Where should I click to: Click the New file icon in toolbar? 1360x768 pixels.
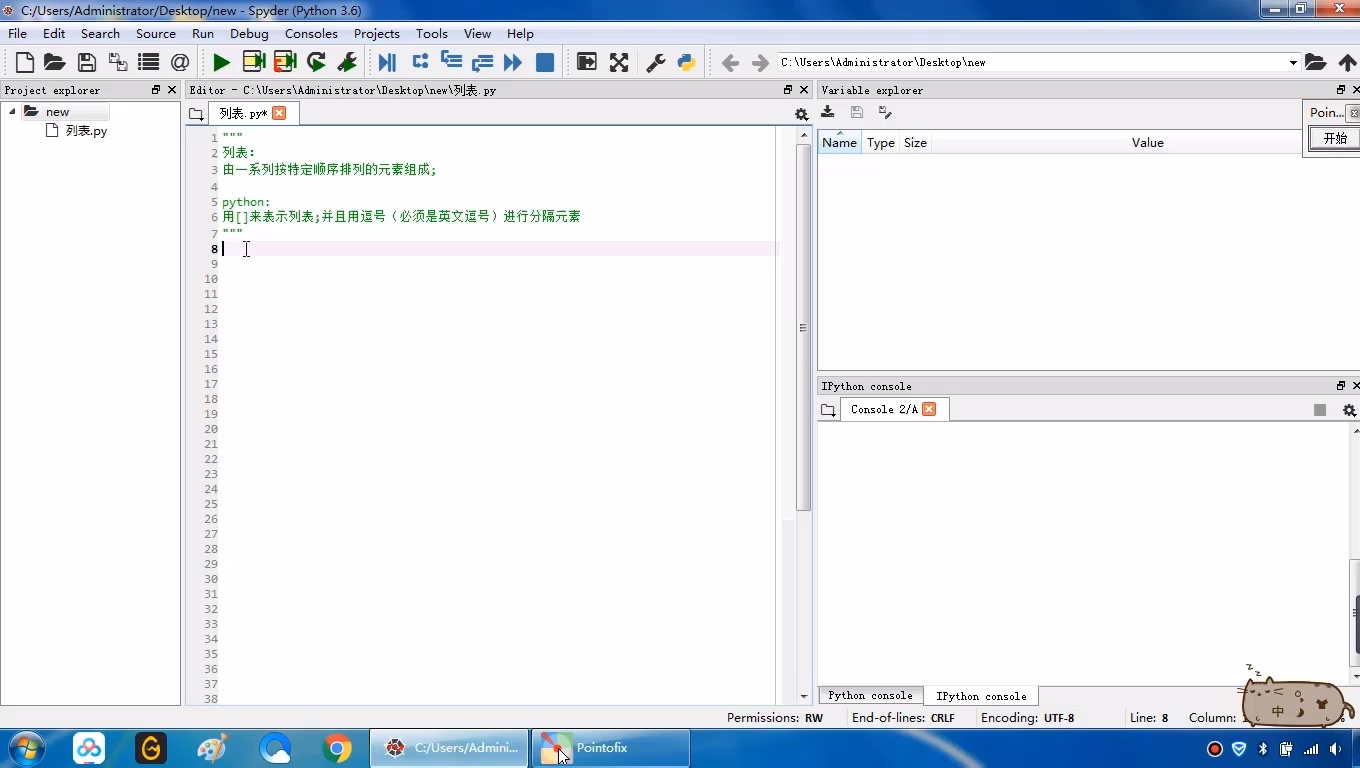[x=25, y=63]
